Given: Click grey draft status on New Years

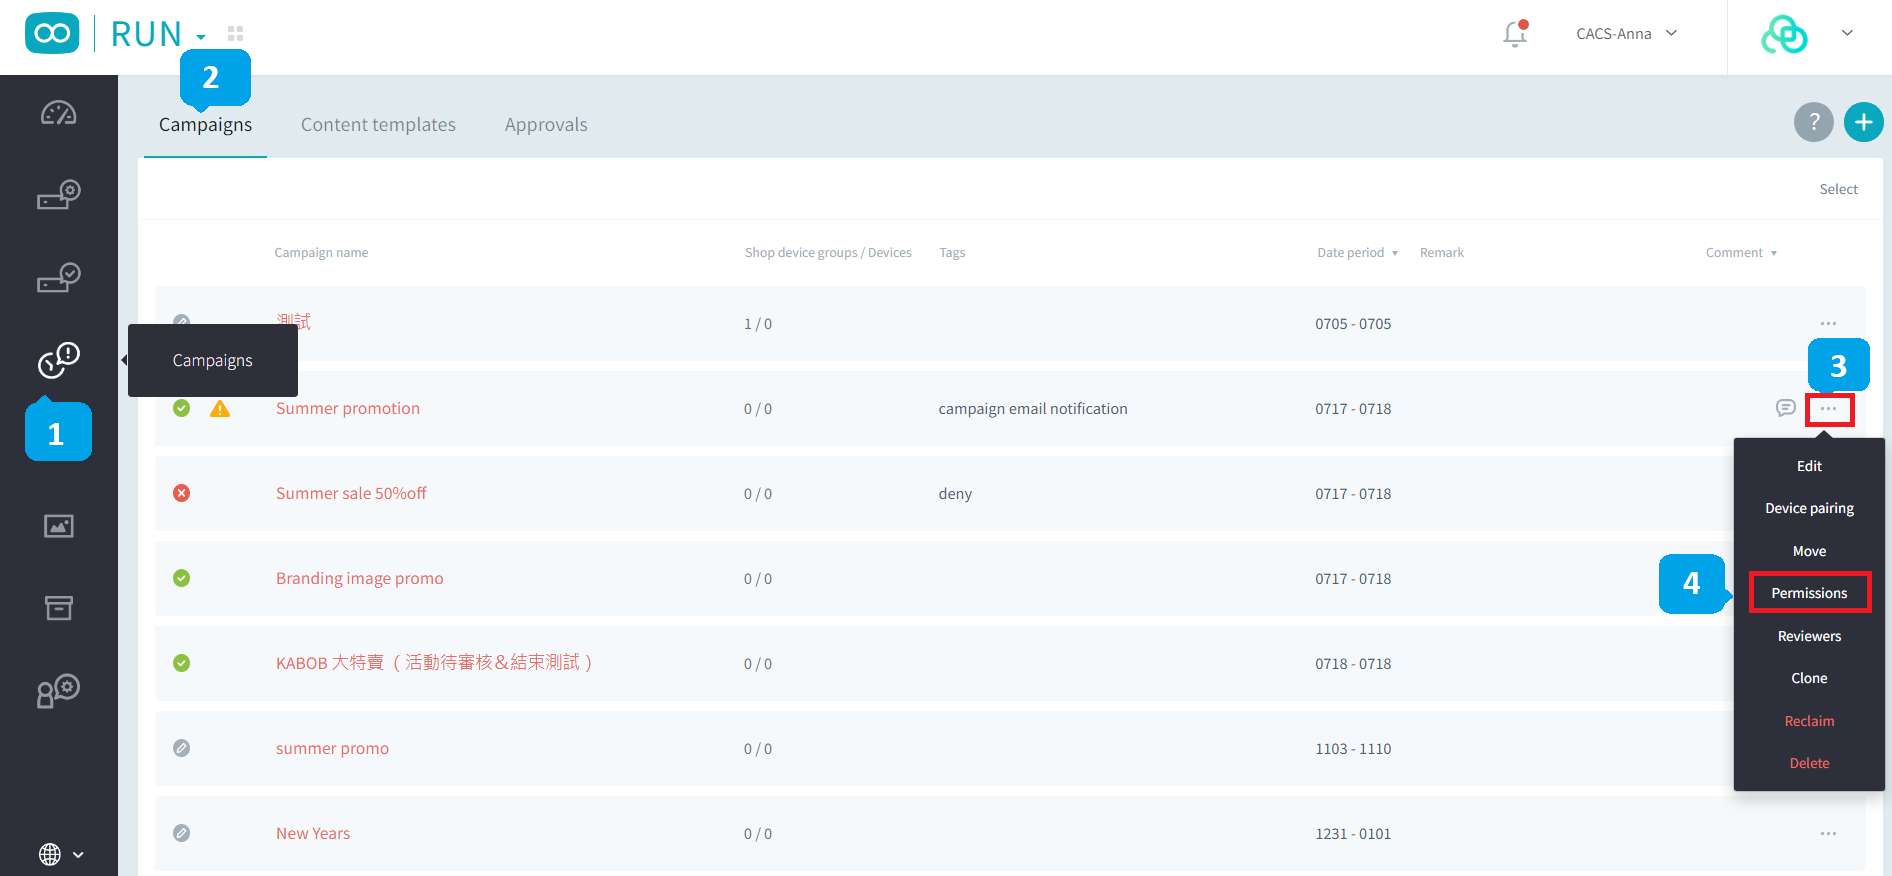Looking at the screenshot, I should [181, 833].
